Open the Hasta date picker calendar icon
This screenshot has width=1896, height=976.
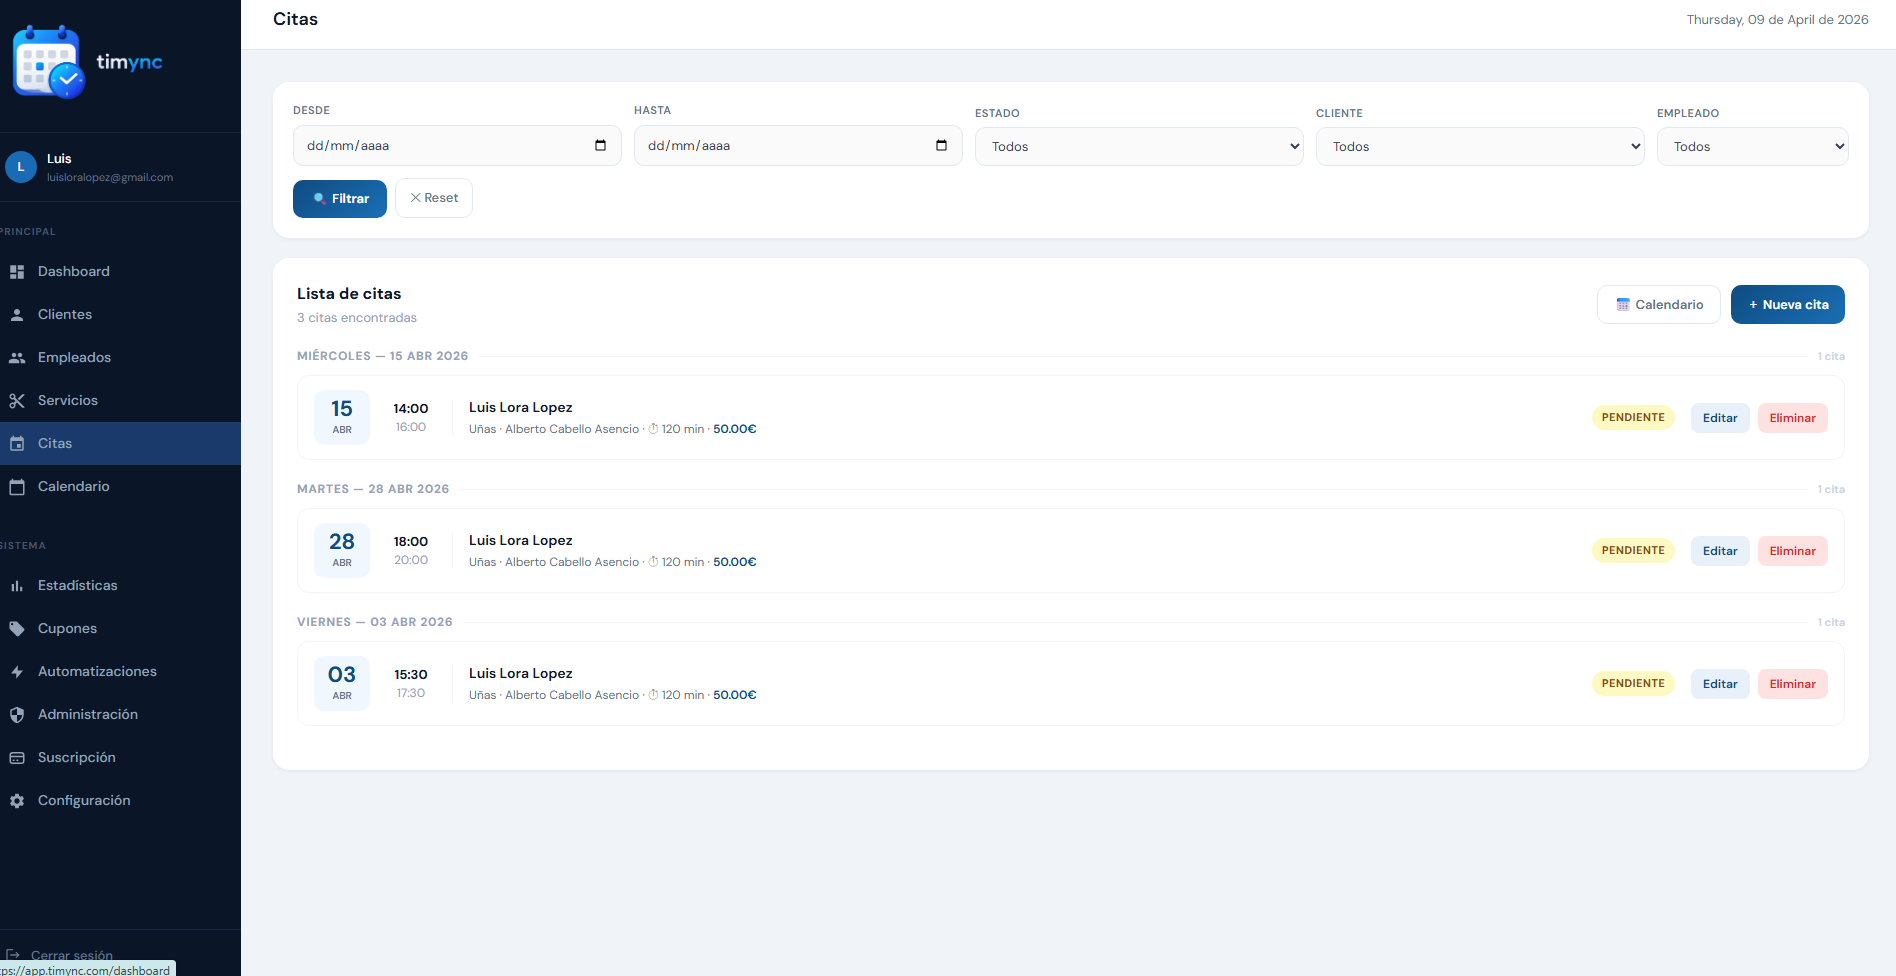tap(941, 146)
